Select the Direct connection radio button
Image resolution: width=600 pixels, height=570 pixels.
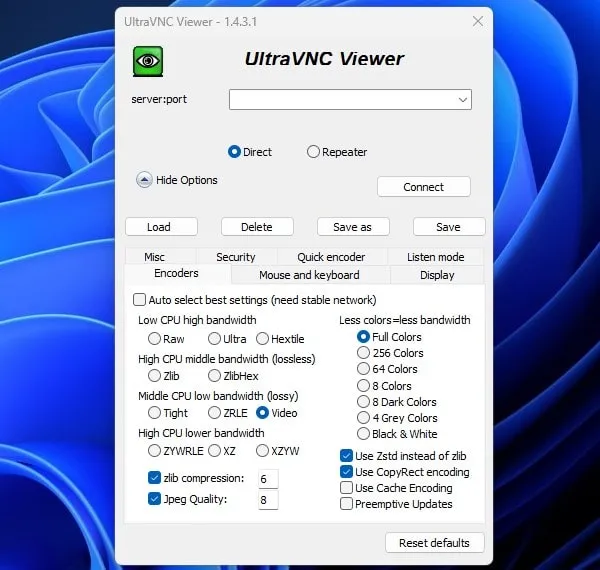click(234, 152)
